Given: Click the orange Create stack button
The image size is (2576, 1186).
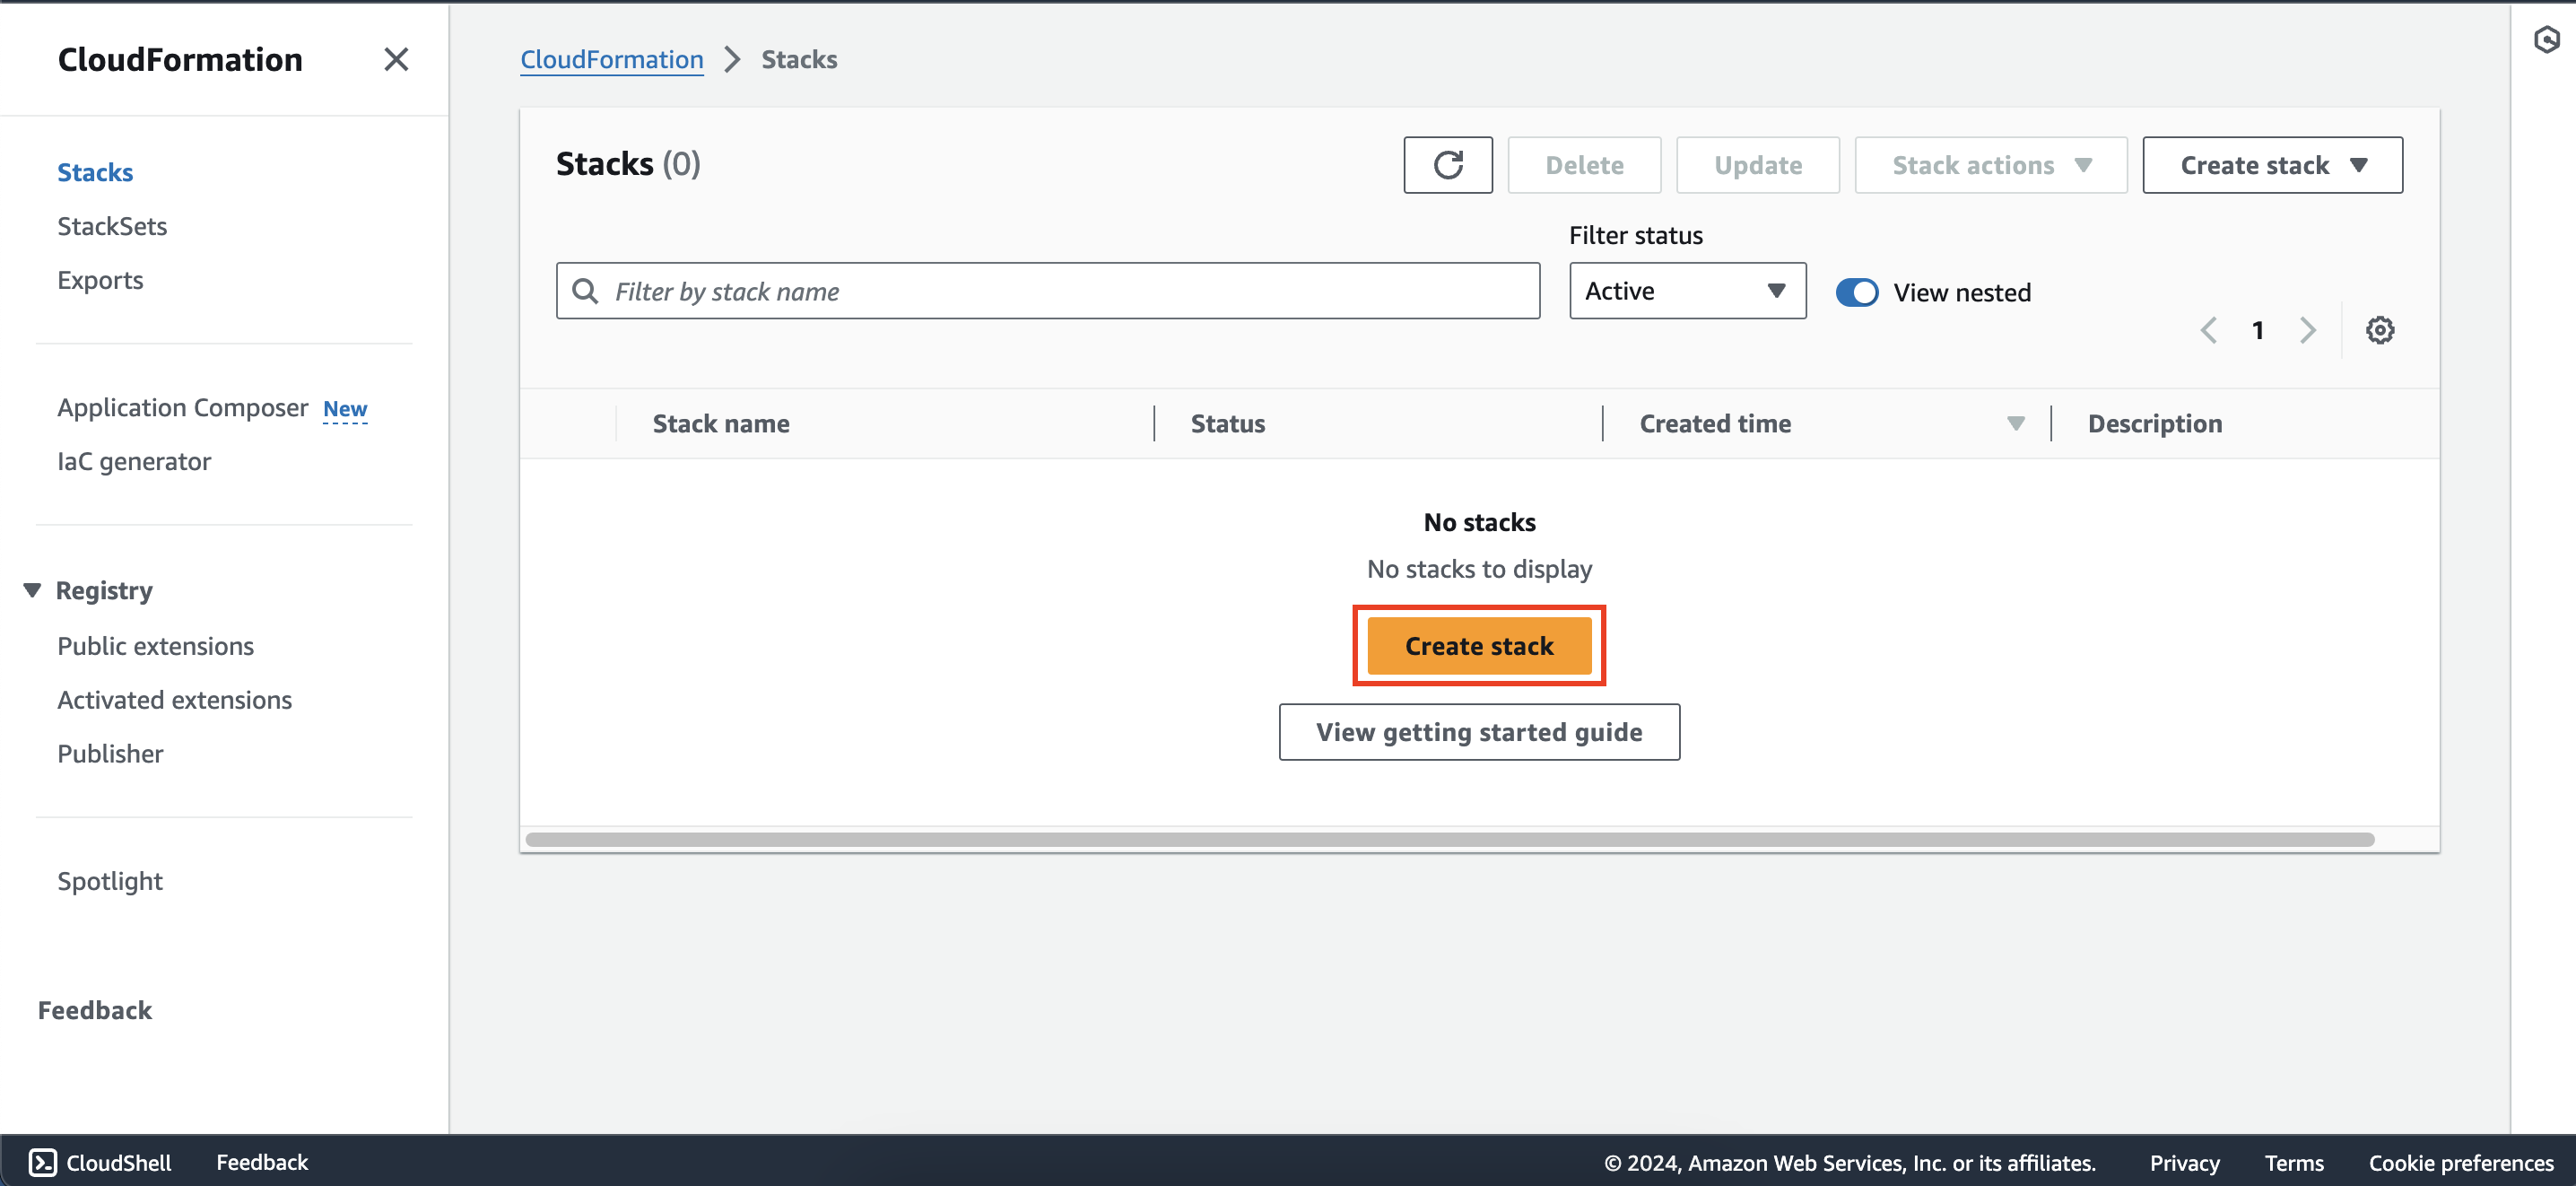Looking at the screenshot, I should (1479, 646).
